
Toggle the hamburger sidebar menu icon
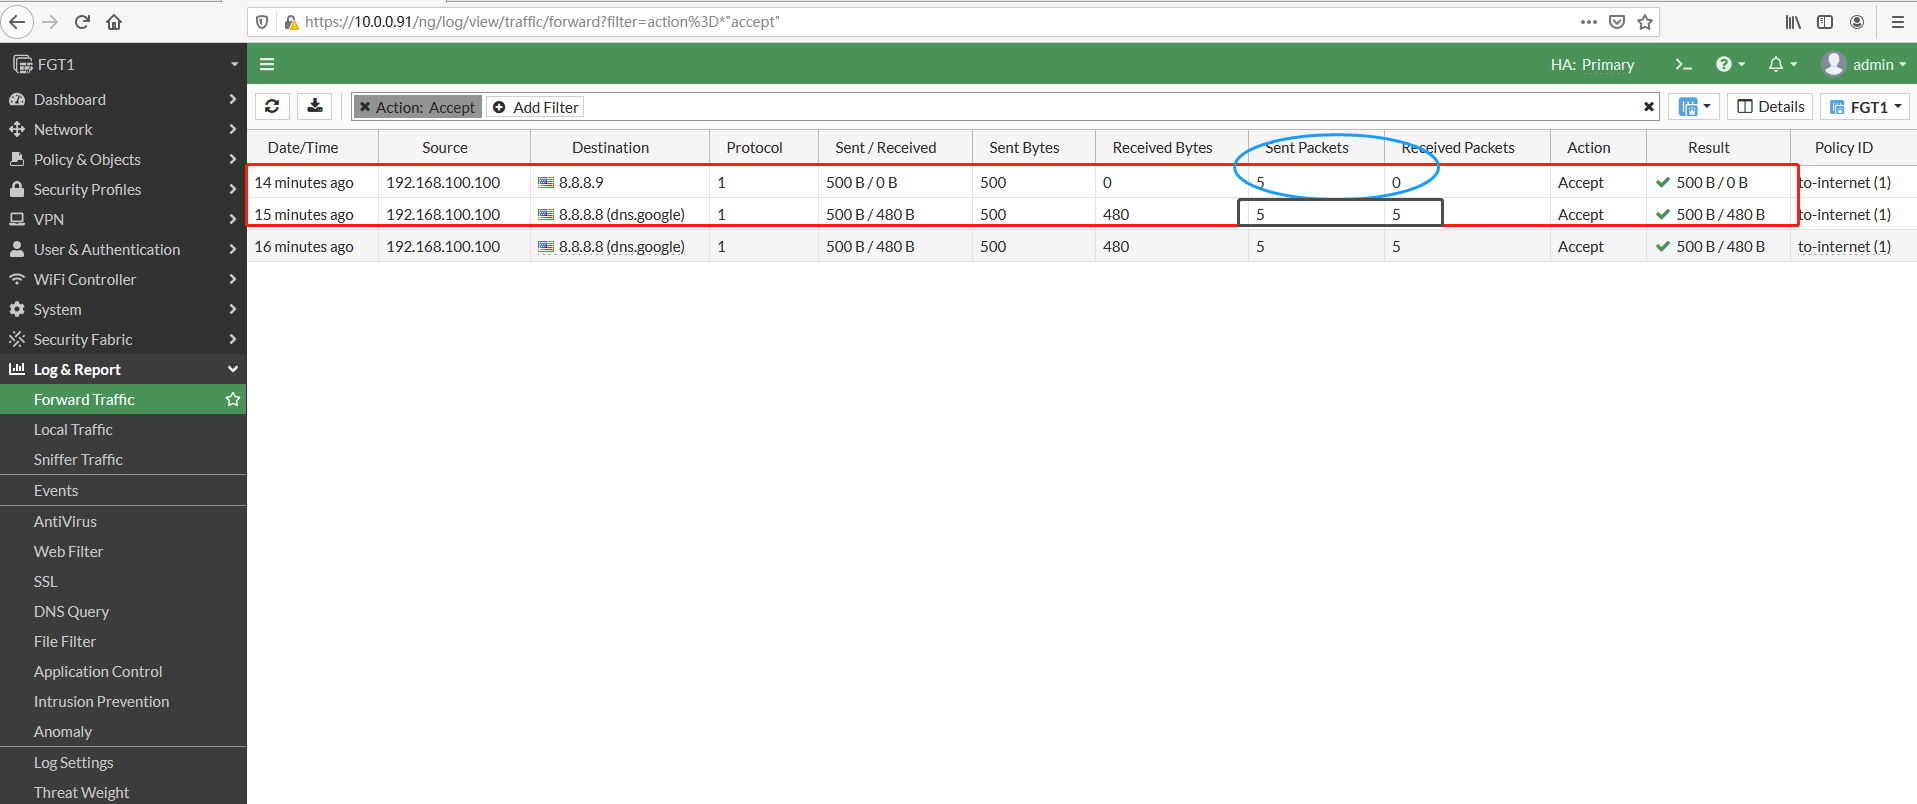click(x=267, y=64)
